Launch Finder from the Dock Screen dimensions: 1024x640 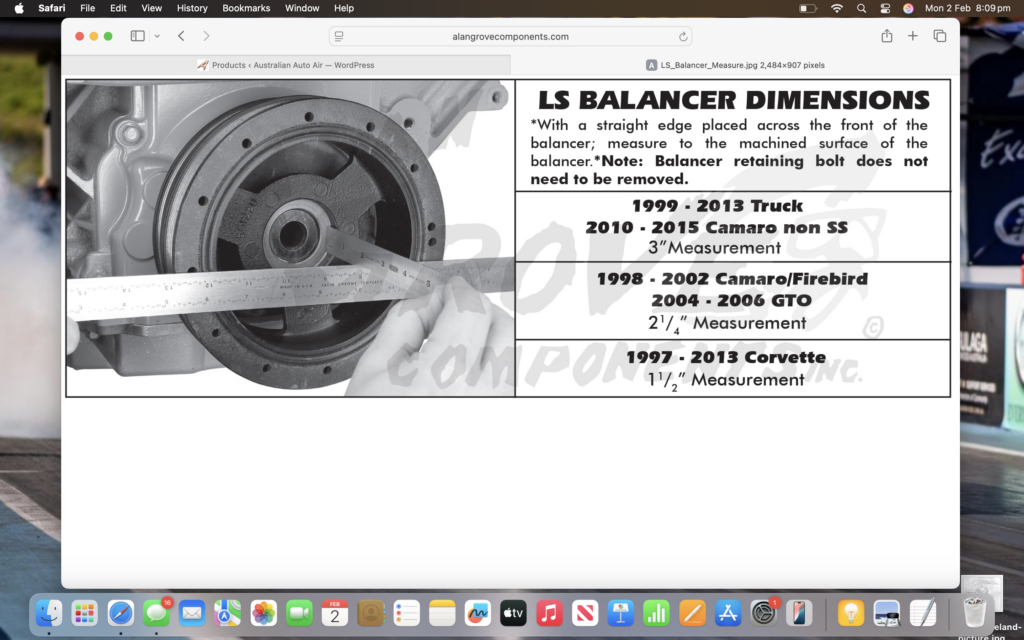pos(49,612)
